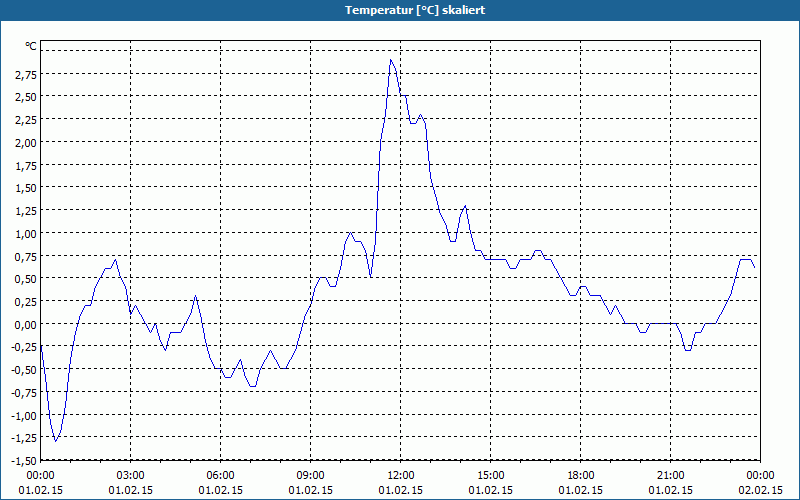
Task: Click the 1,00 y-axis label
Action: click(x=27, y=234)
